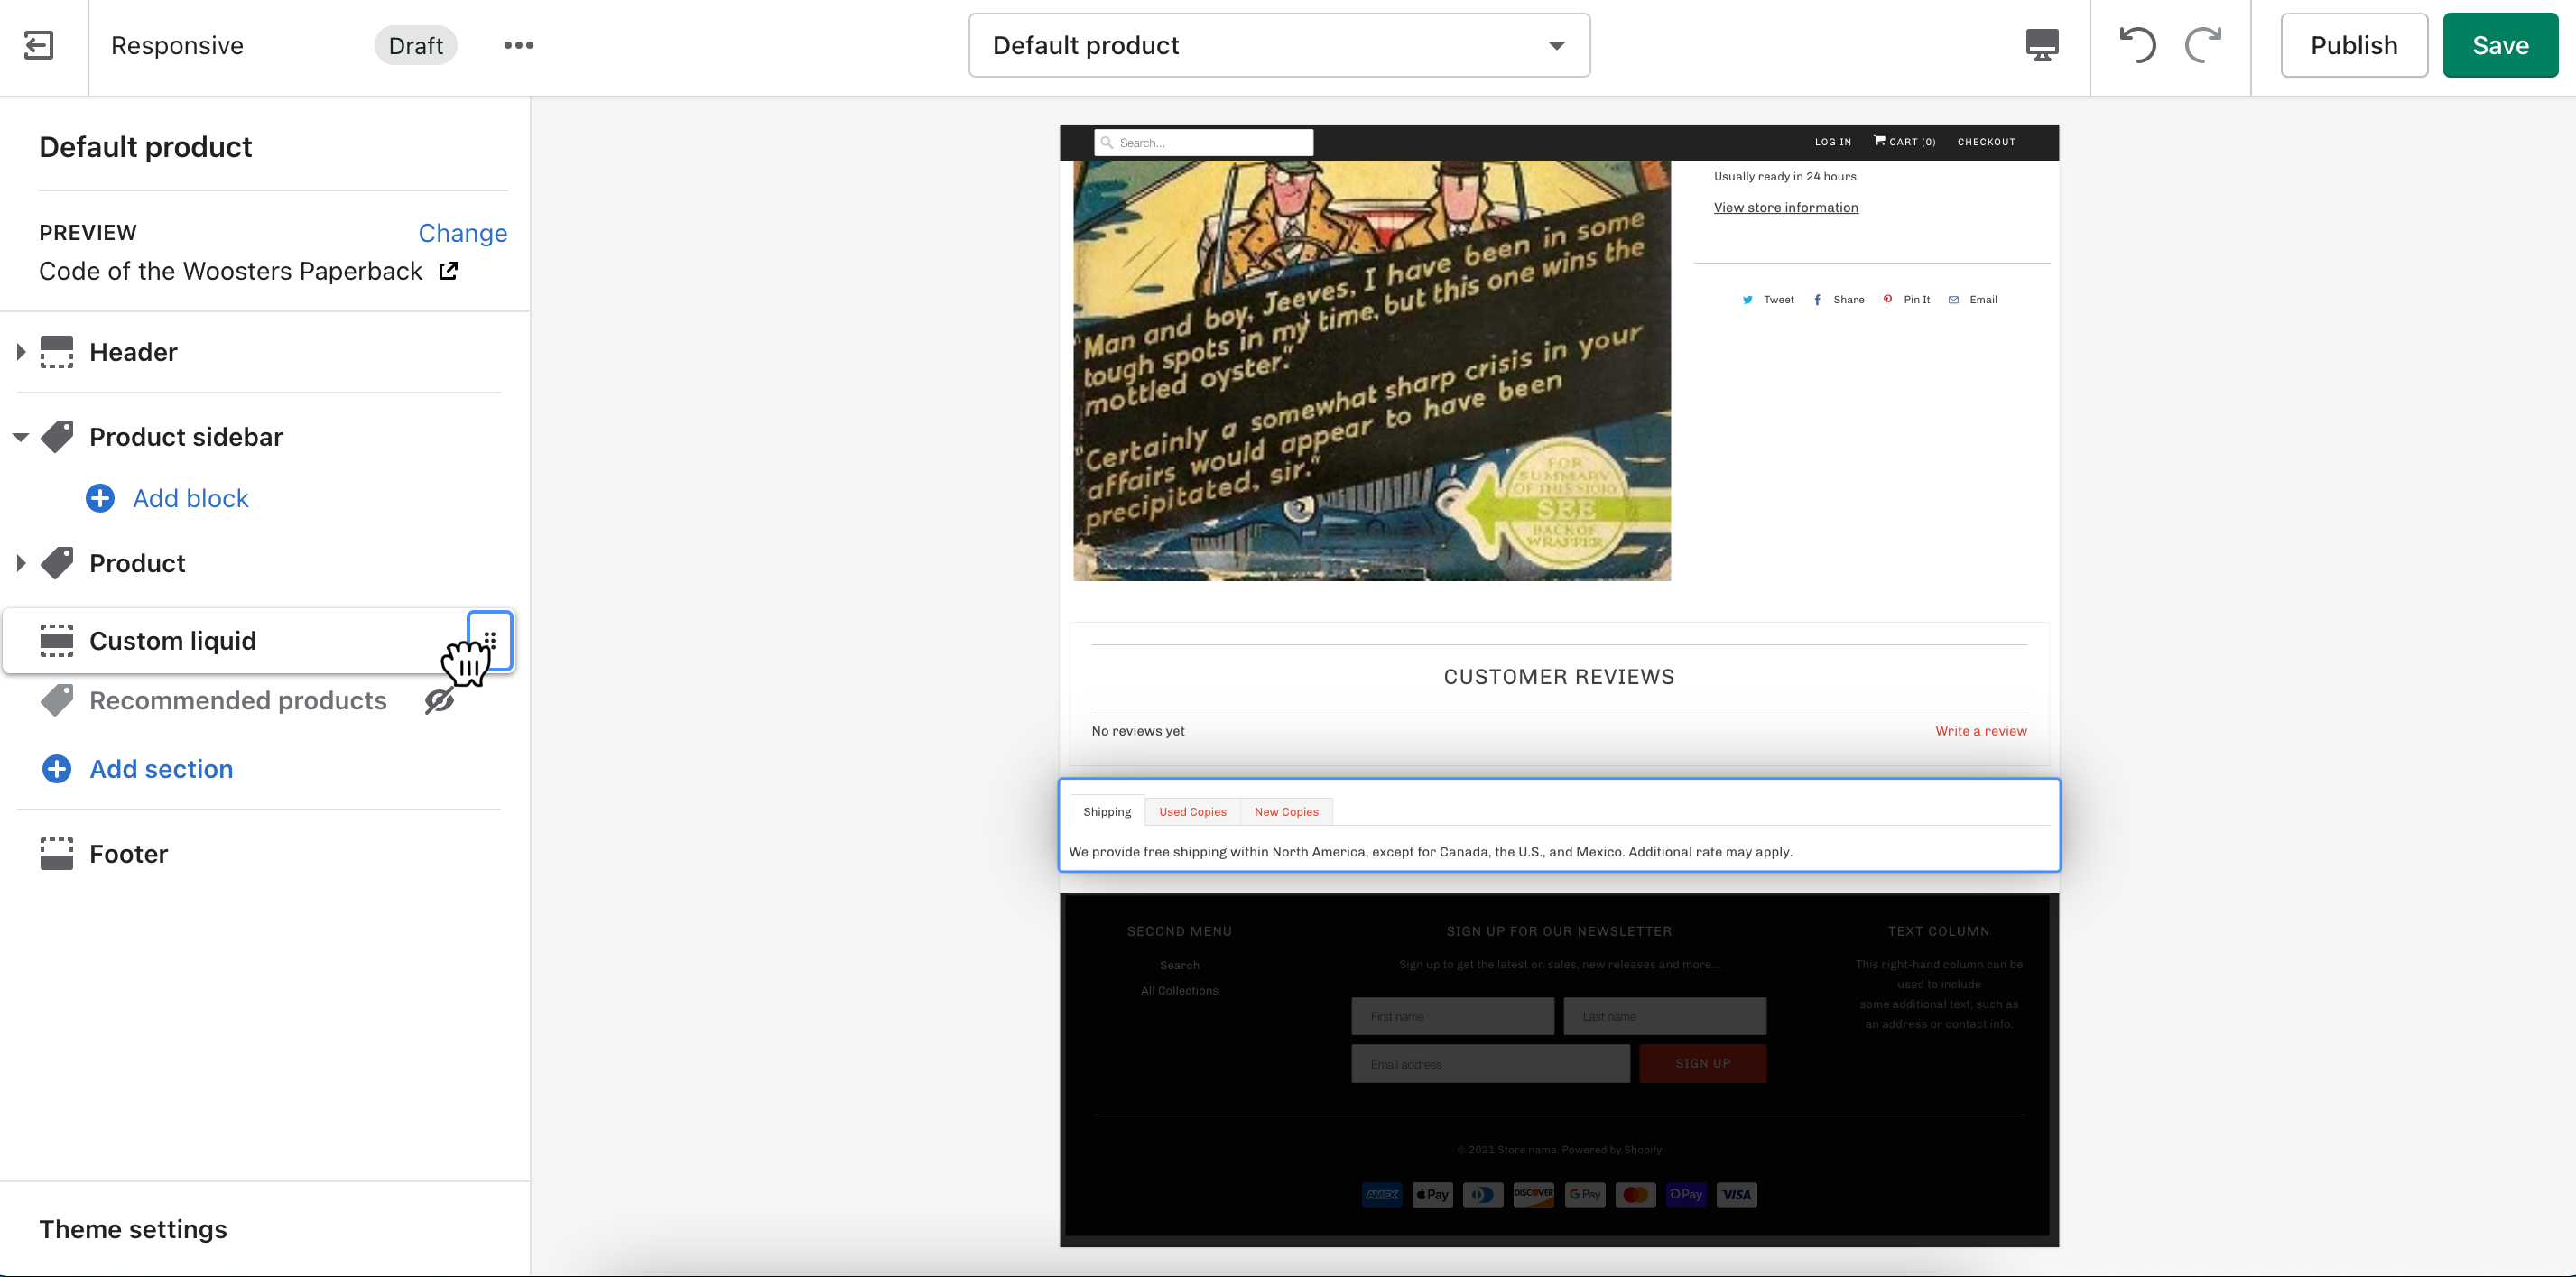Screen dimensions: 2576x1277
Task: Click the Shop Pay icon in footer
Action: [1686, 1194]
